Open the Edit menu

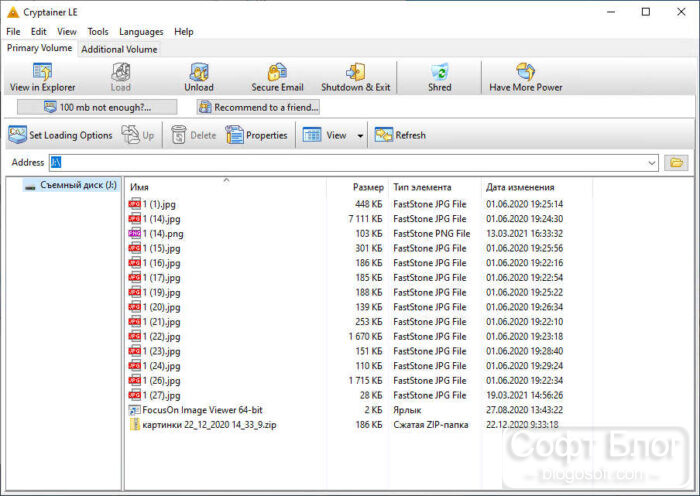pos(38,32)
